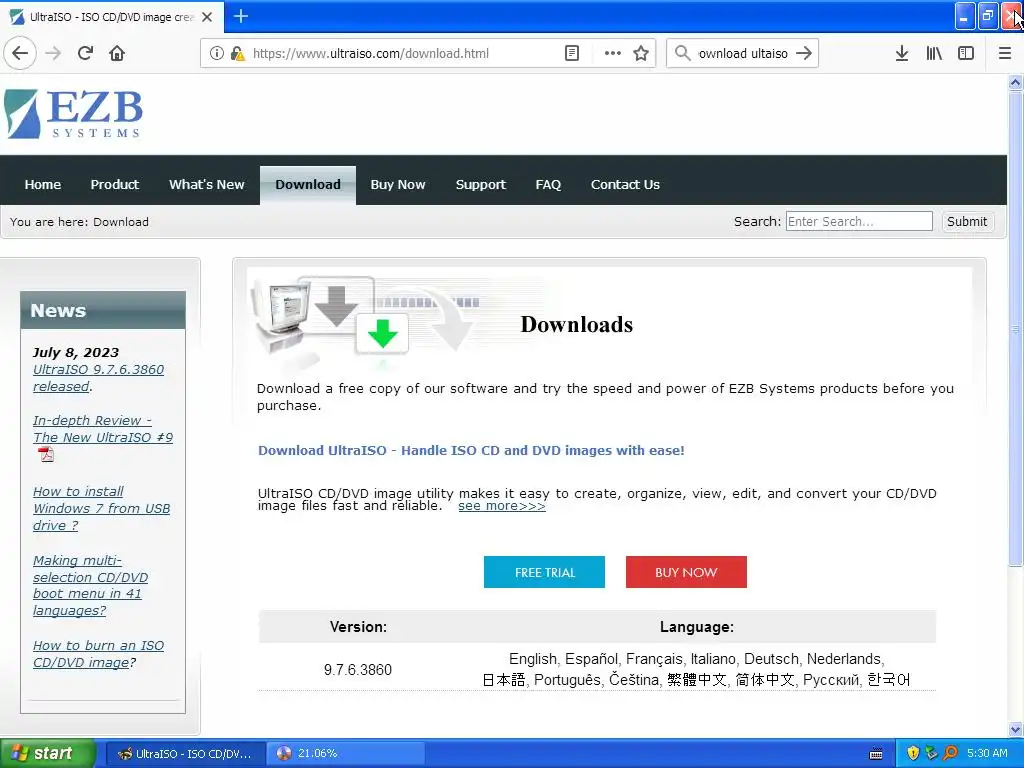
Task: Go back to the previous page
Action: point(20,54)
